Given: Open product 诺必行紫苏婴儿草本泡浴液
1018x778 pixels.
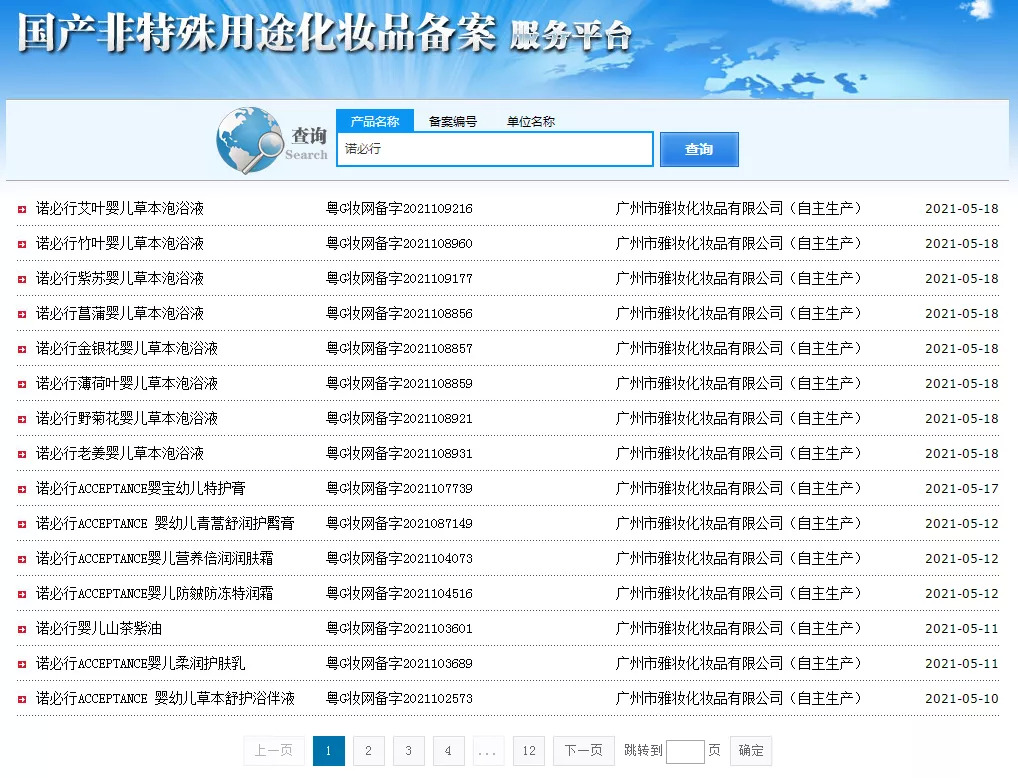Looking at the screenshot, I should tap(120, 279).
